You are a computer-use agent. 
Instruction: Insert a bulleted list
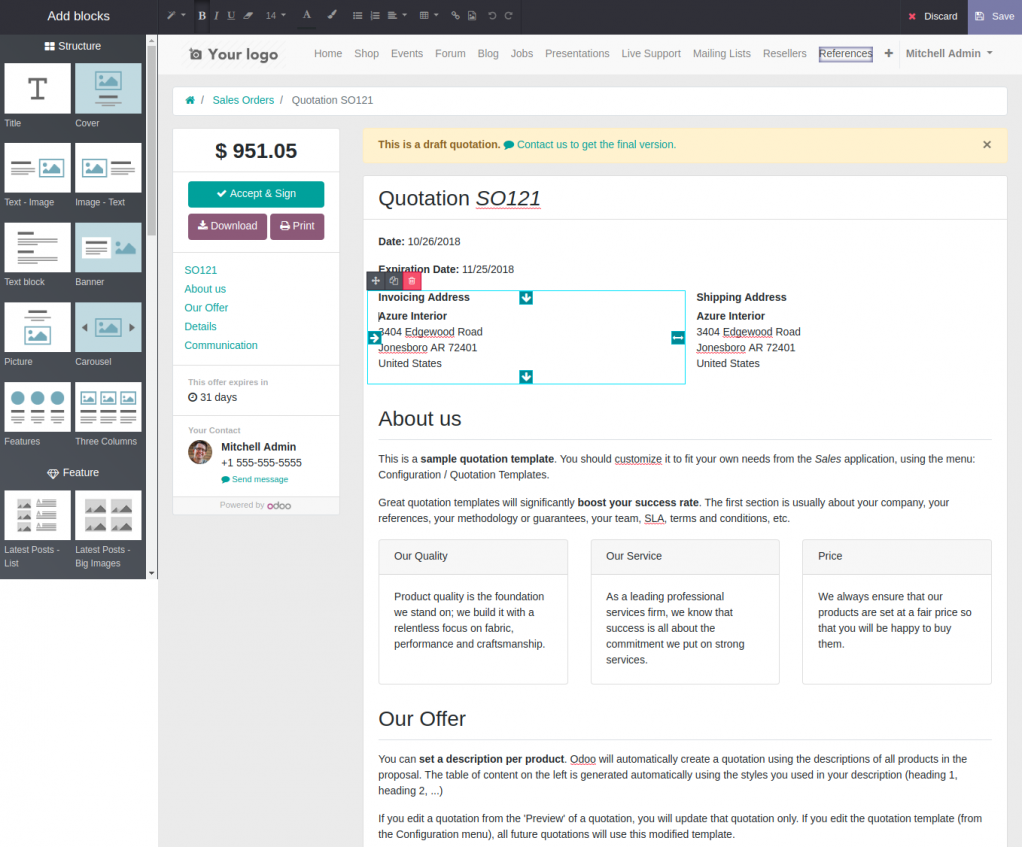click(x=358, y=15)
